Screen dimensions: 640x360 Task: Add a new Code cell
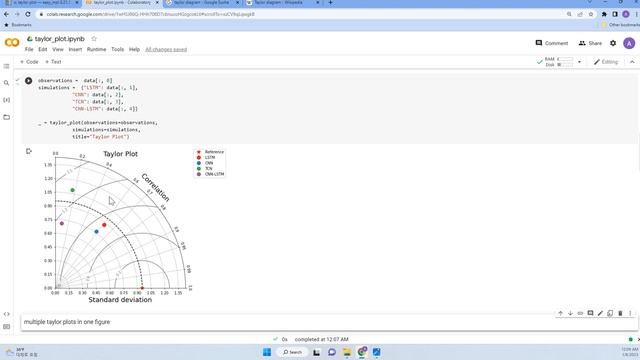pyautogui.click(x=29, y=62)
